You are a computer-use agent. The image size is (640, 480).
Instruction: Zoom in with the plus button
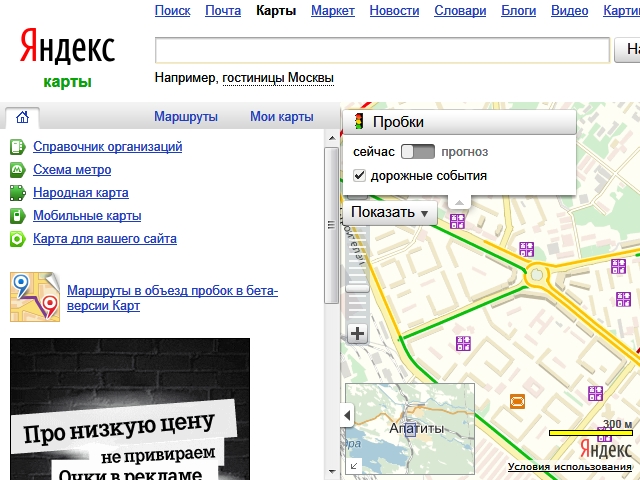[x=357, y=334]
